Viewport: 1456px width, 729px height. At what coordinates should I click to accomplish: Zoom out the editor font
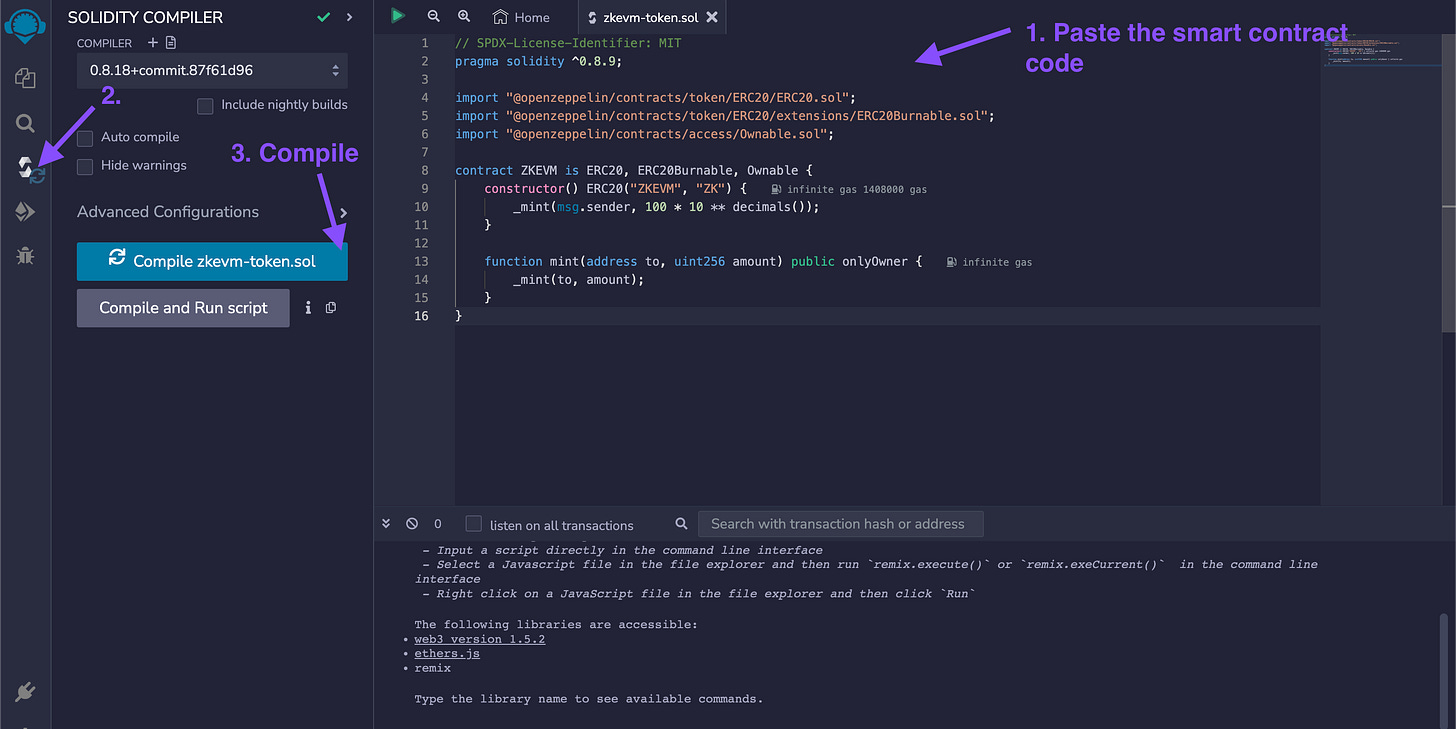[x=433, y=16]
